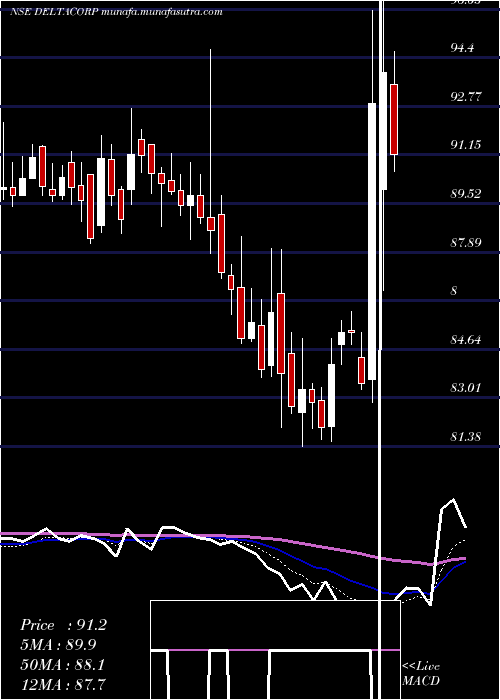The width and height of the screenshot is (500, 700).
Task: Click the 50MA : 88.1 value
Action: (x=62, y=665)
